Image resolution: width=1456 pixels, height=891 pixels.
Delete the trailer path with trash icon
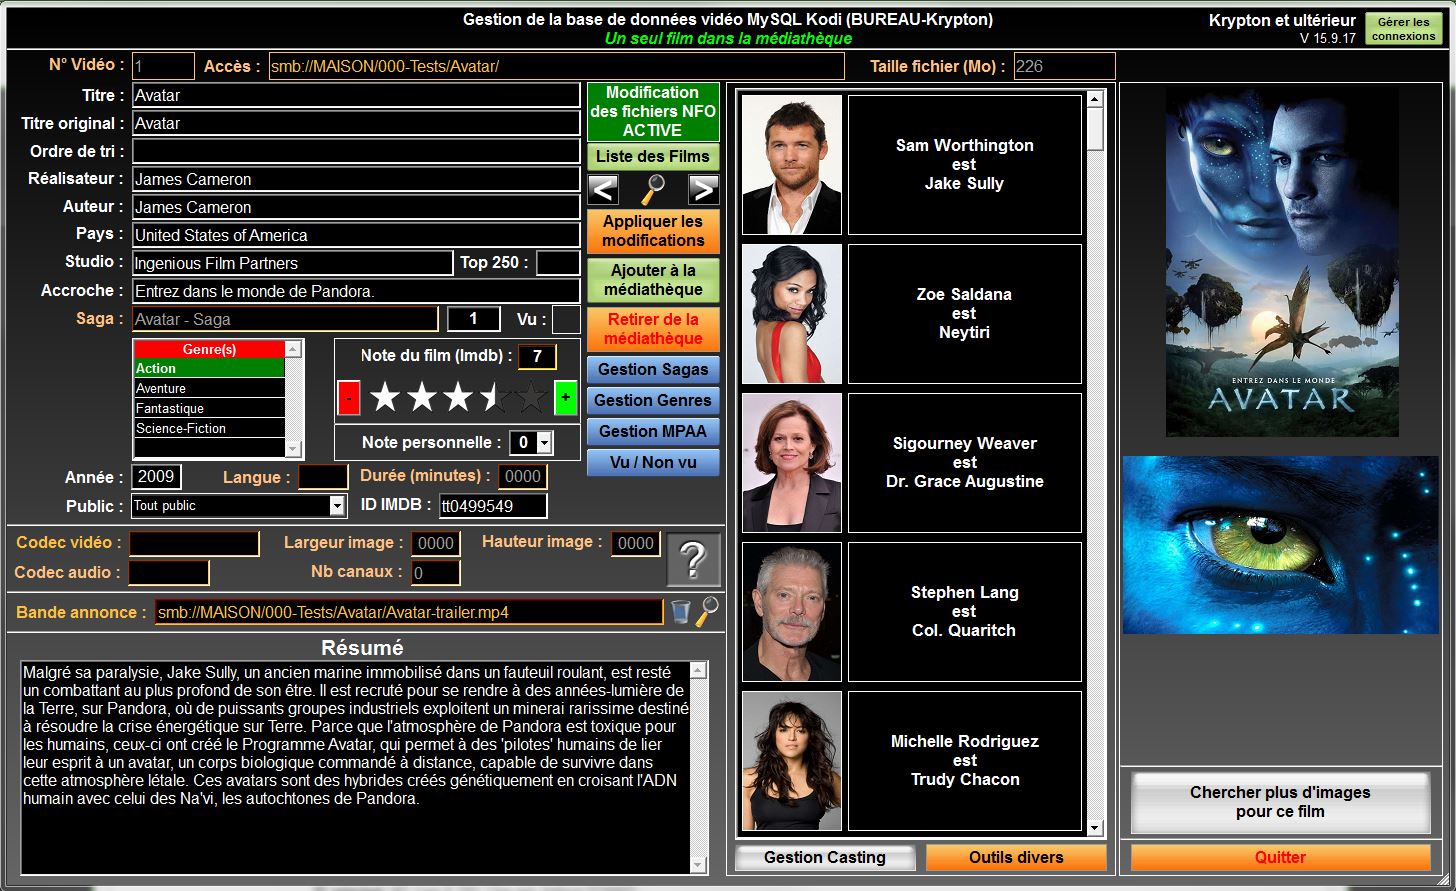pos(680,611)
